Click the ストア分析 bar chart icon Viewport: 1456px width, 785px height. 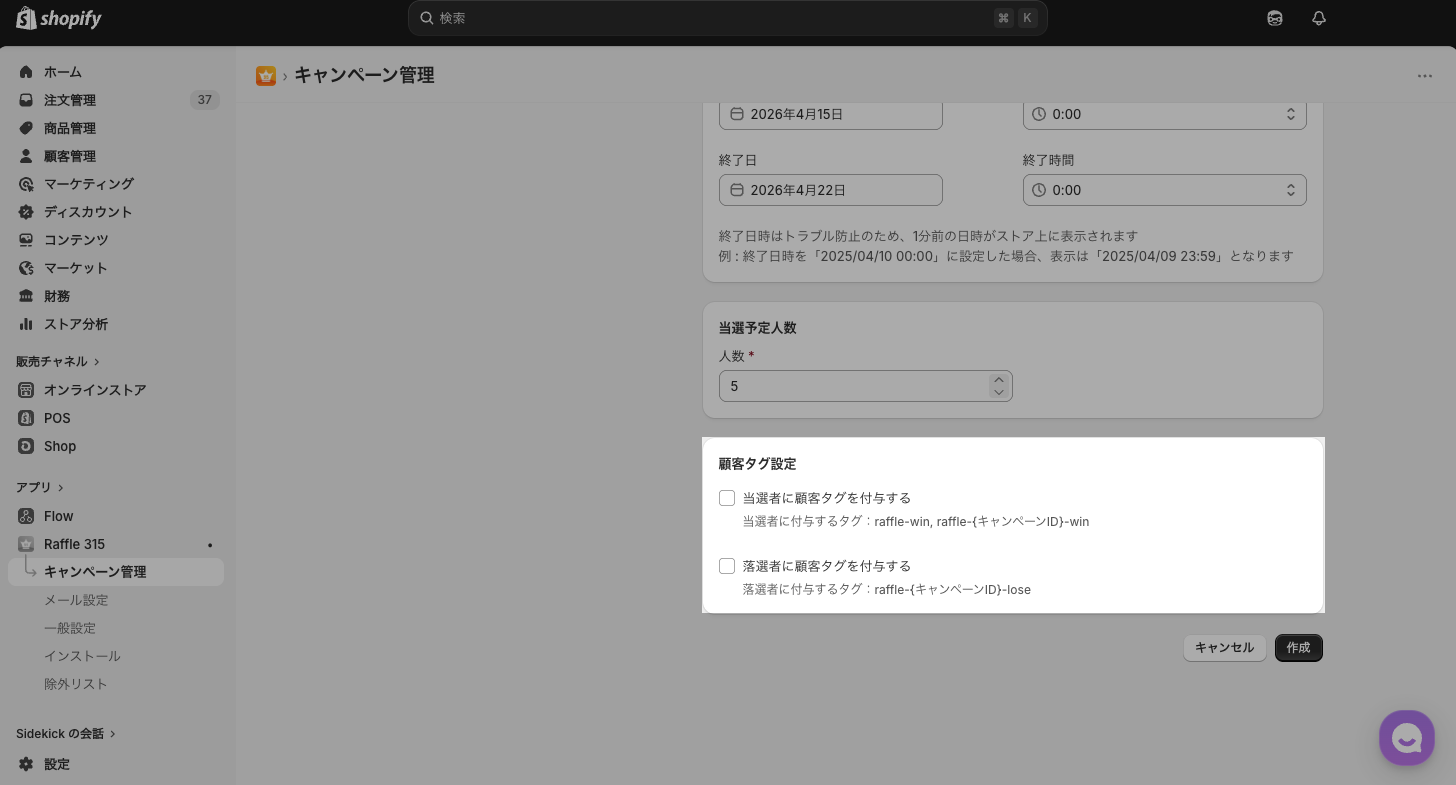[x=27, y=324]
